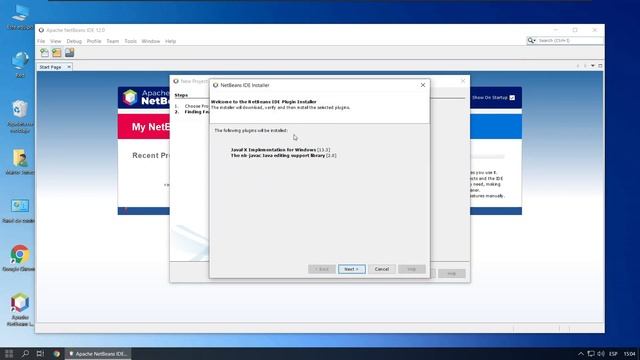640x360 pixels.
Task: Open the View menu
Action: coord(56,41)
